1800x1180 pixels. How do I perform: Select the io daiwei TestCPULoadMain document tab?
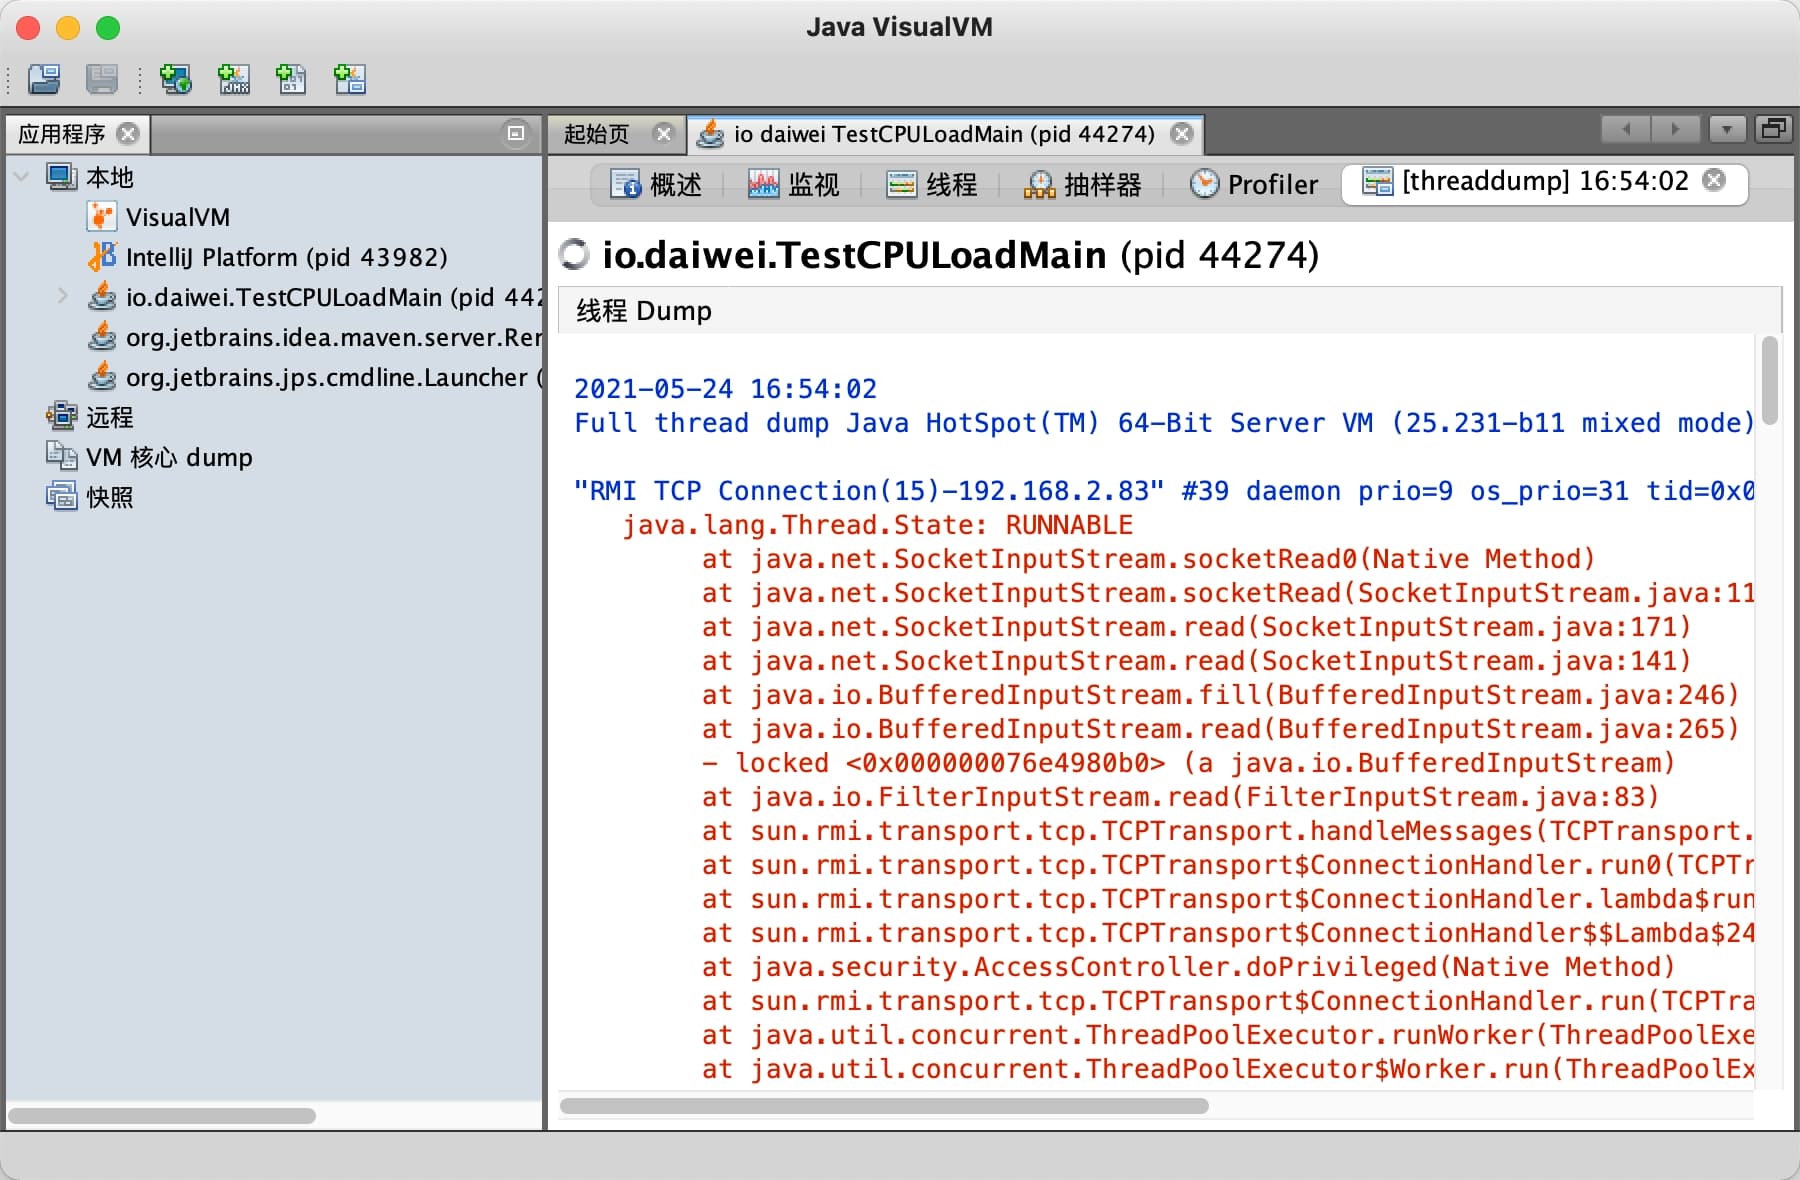tap(944, 134)
